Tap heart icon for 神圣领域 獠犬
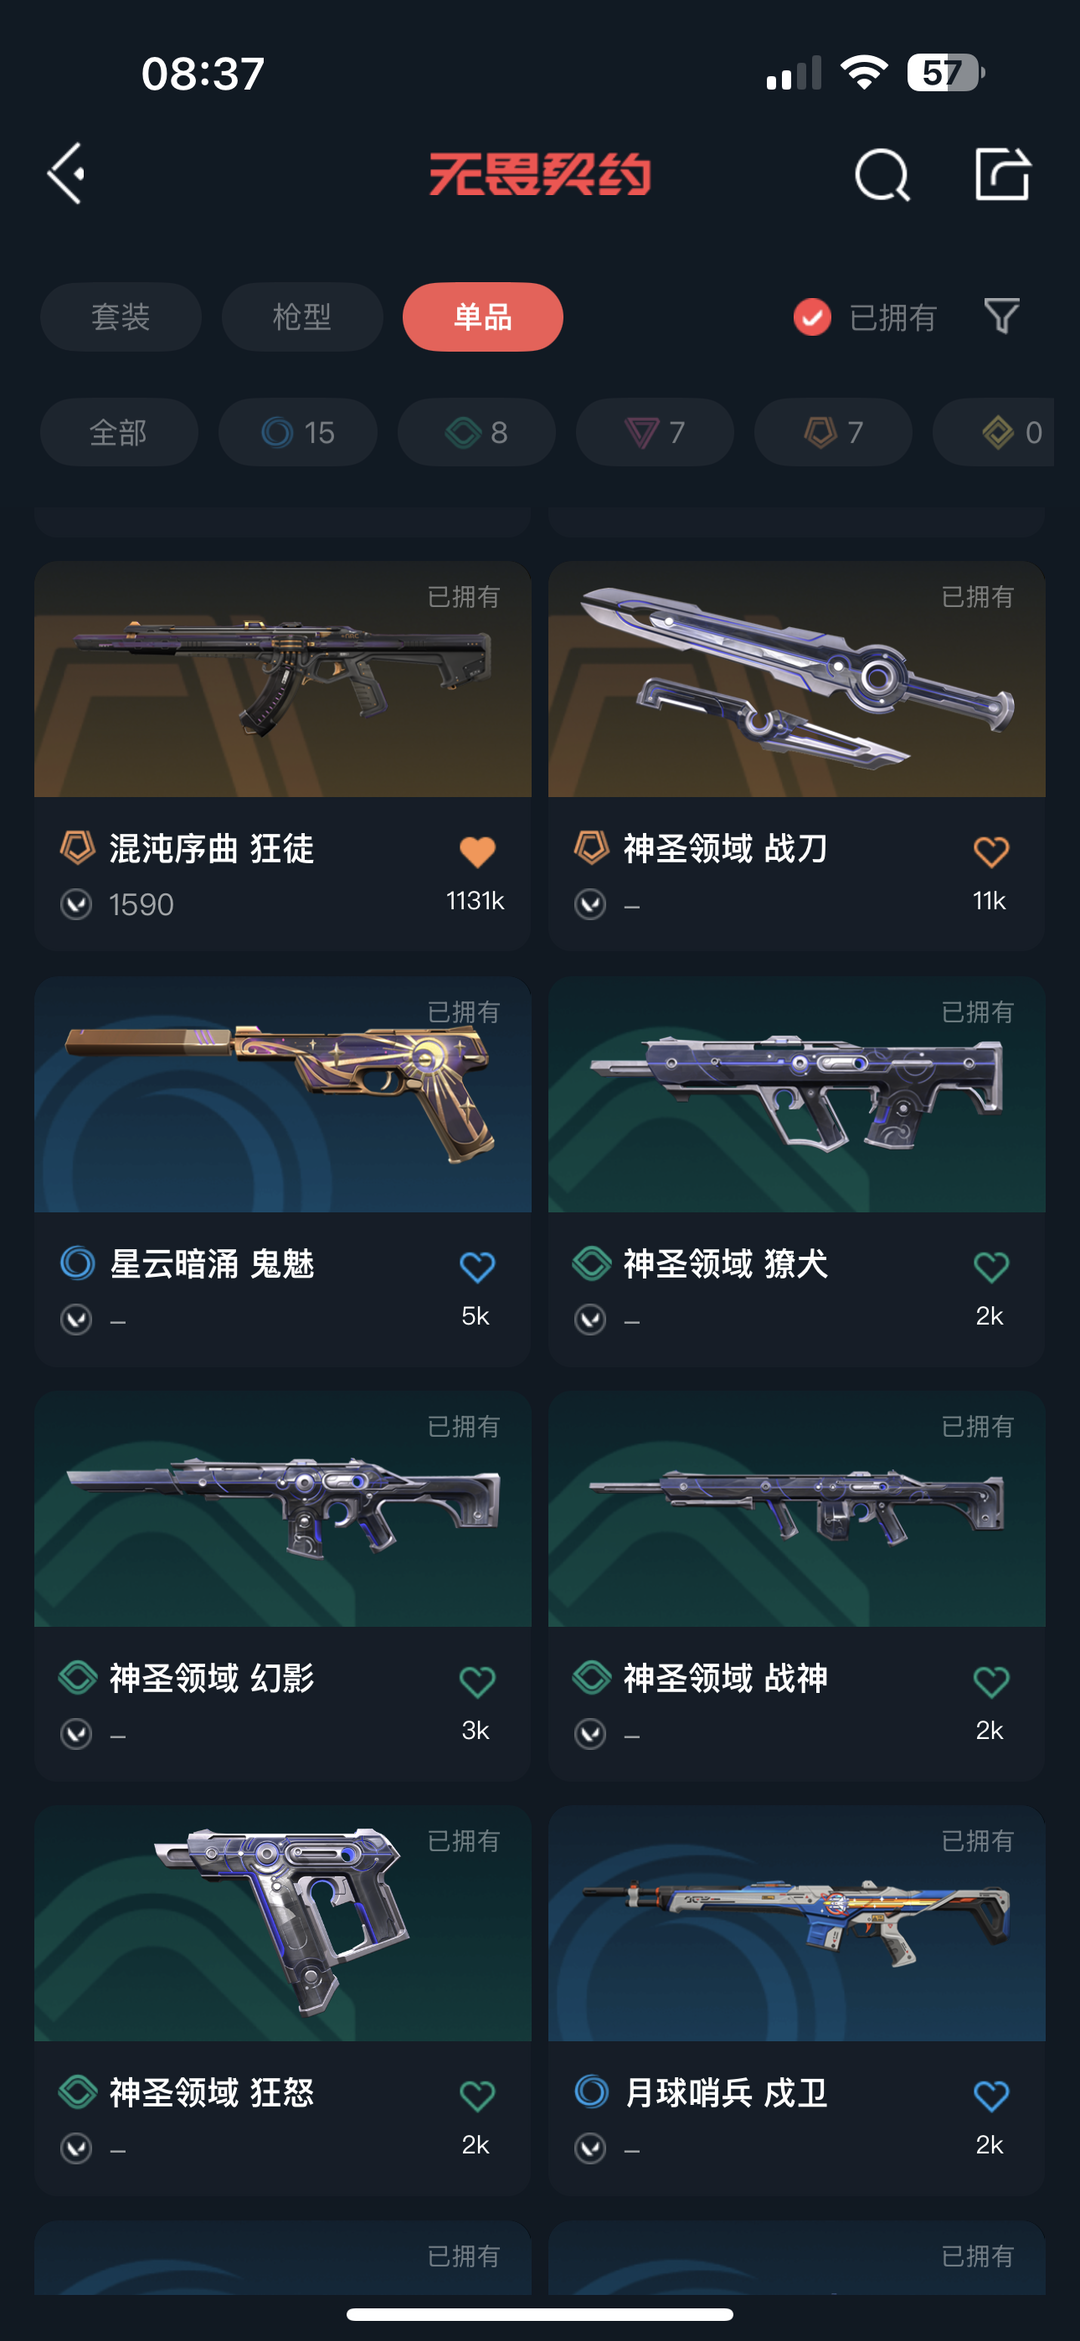This screenshot has height=2341, width=1080. (x=991, y=1267)
